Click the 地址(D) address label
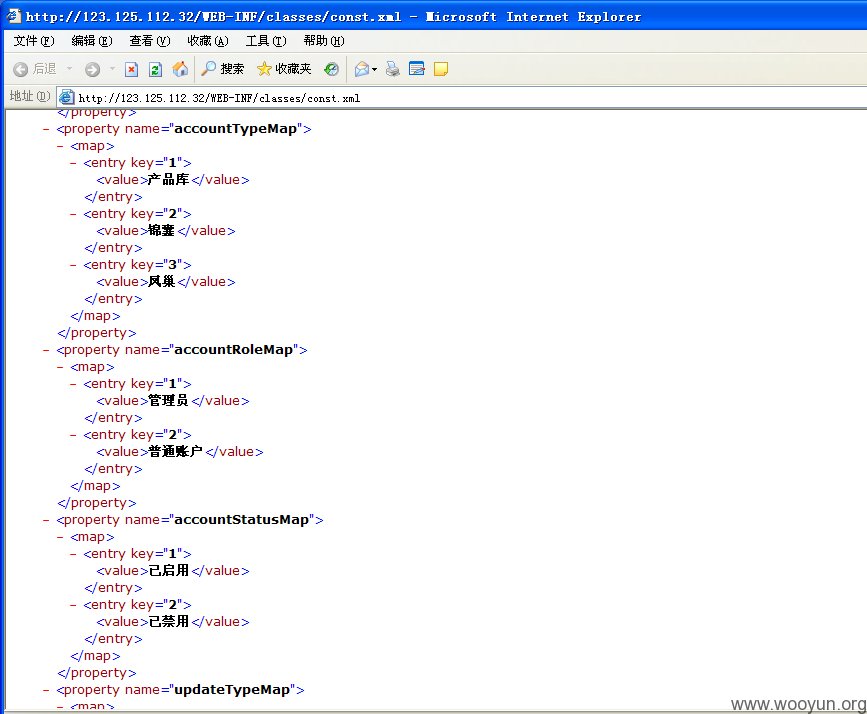This screenshot has height=714, width=867. (x=30, y=96)
